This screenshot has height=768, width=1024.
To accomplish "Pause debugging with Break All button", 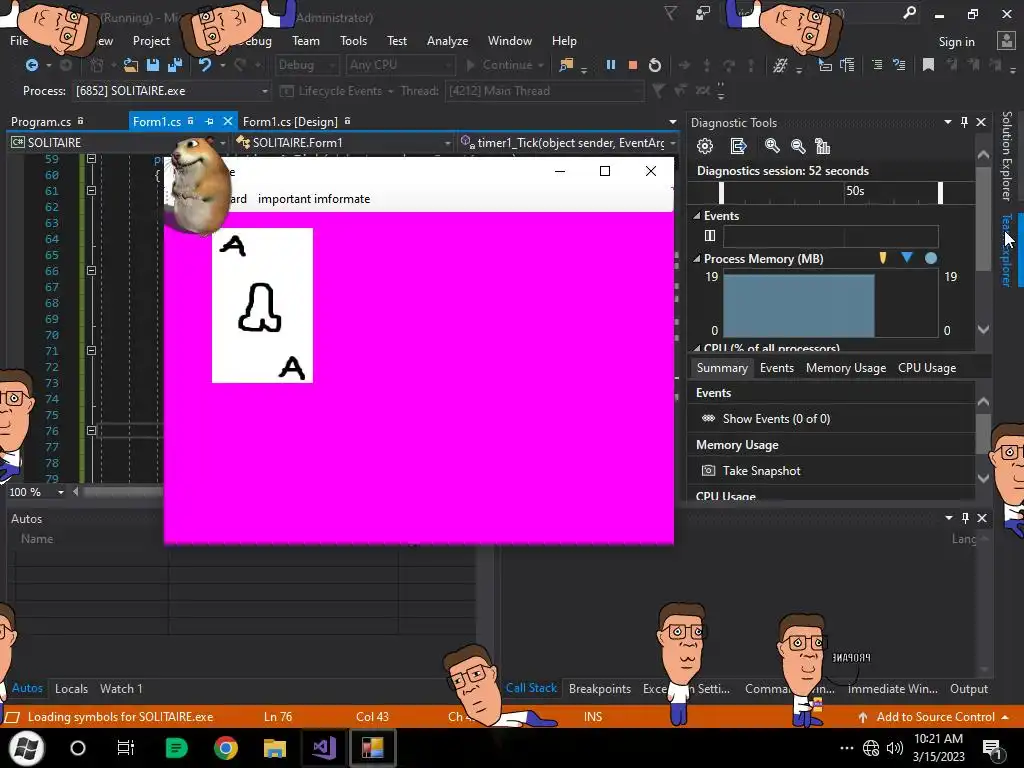I will click(611, 65).
